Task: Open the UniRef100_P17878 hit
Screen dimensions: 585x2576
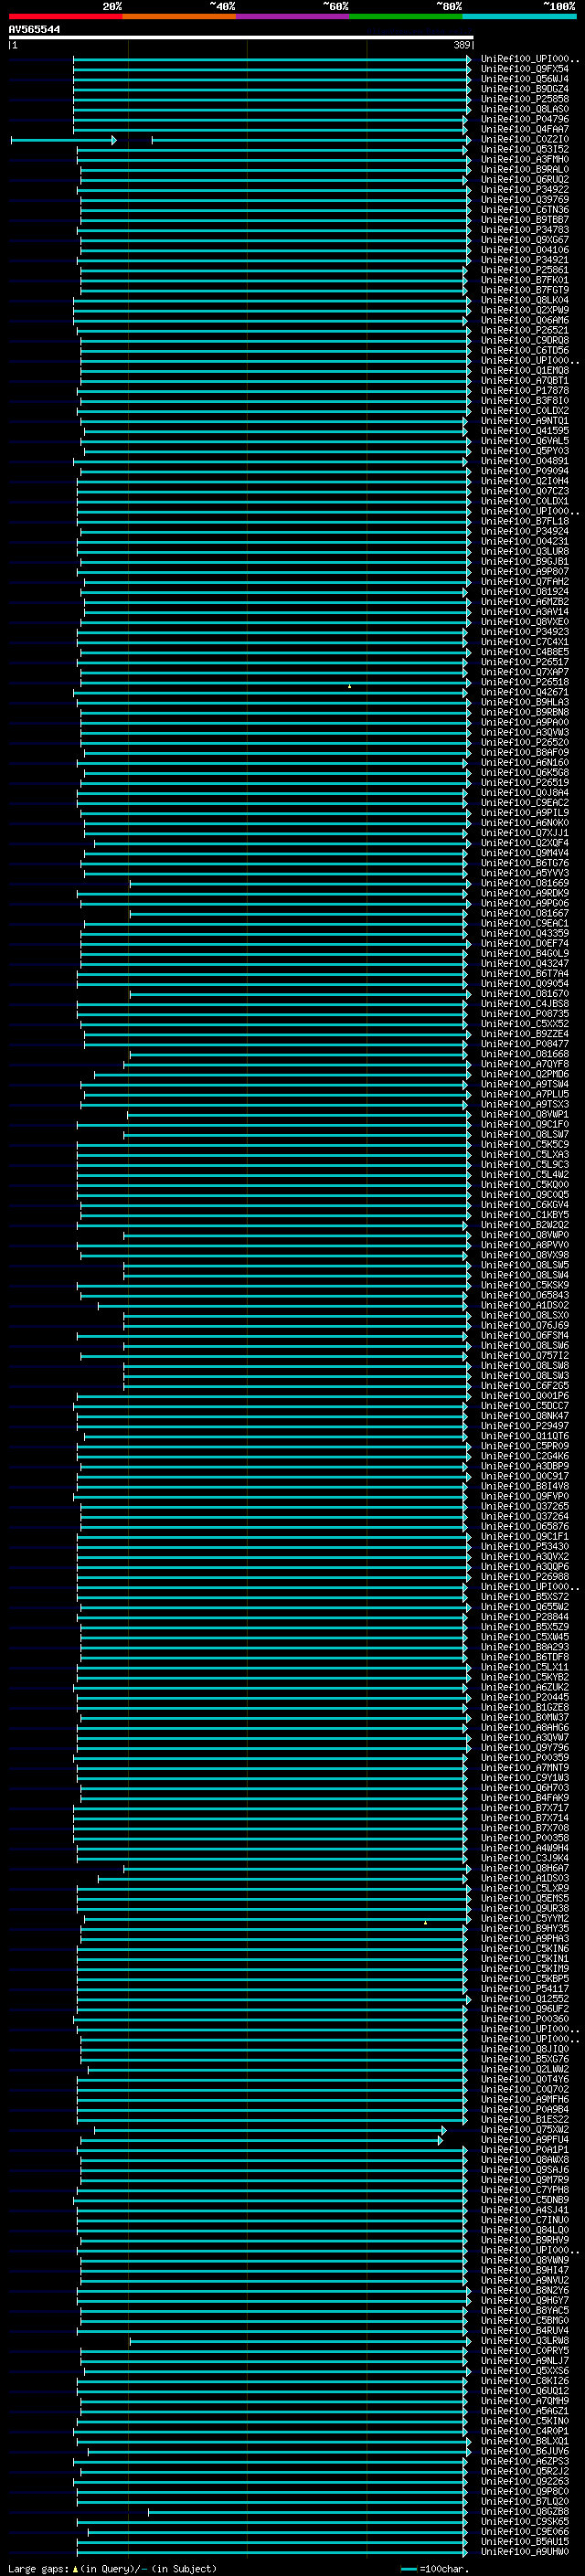Action: (525, 391)
